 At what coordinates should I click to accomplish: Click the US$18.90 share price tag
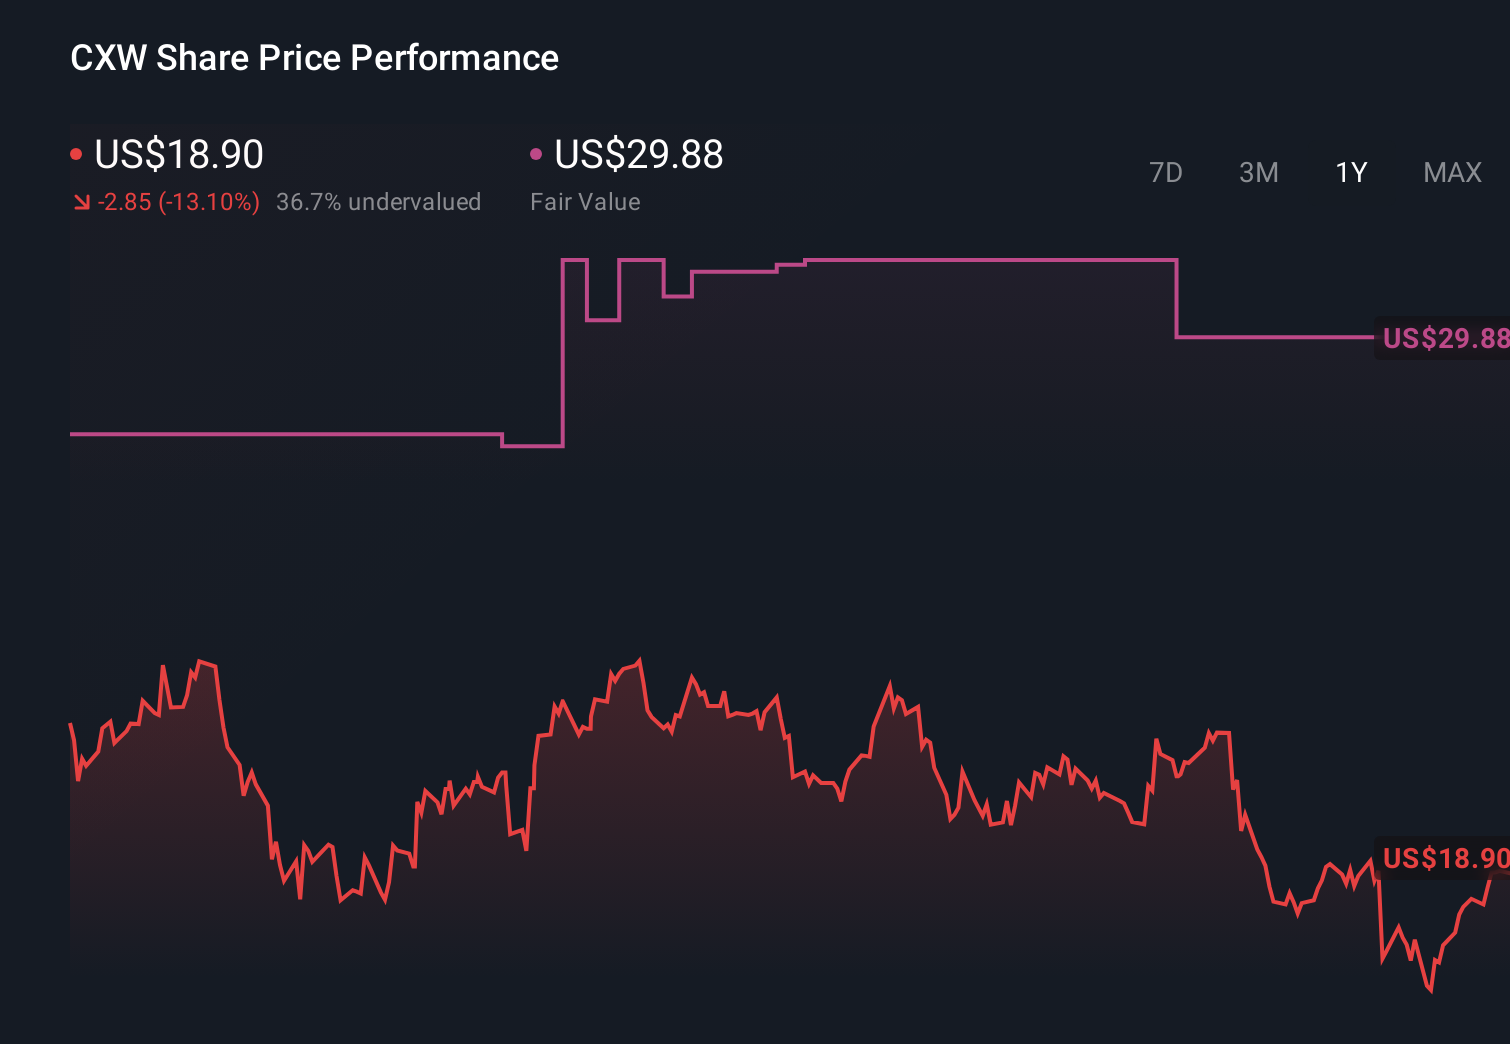click(x=1443, y=858)
